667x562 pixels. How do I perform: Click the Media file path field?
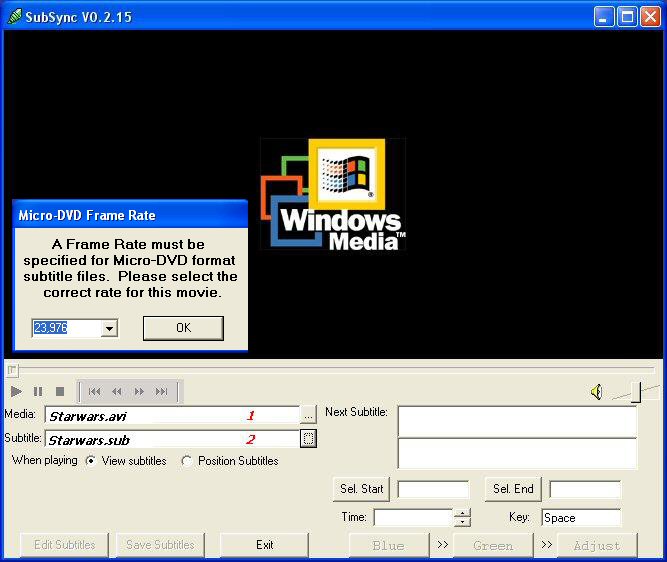pyautogui.click(x=172, y=415)
